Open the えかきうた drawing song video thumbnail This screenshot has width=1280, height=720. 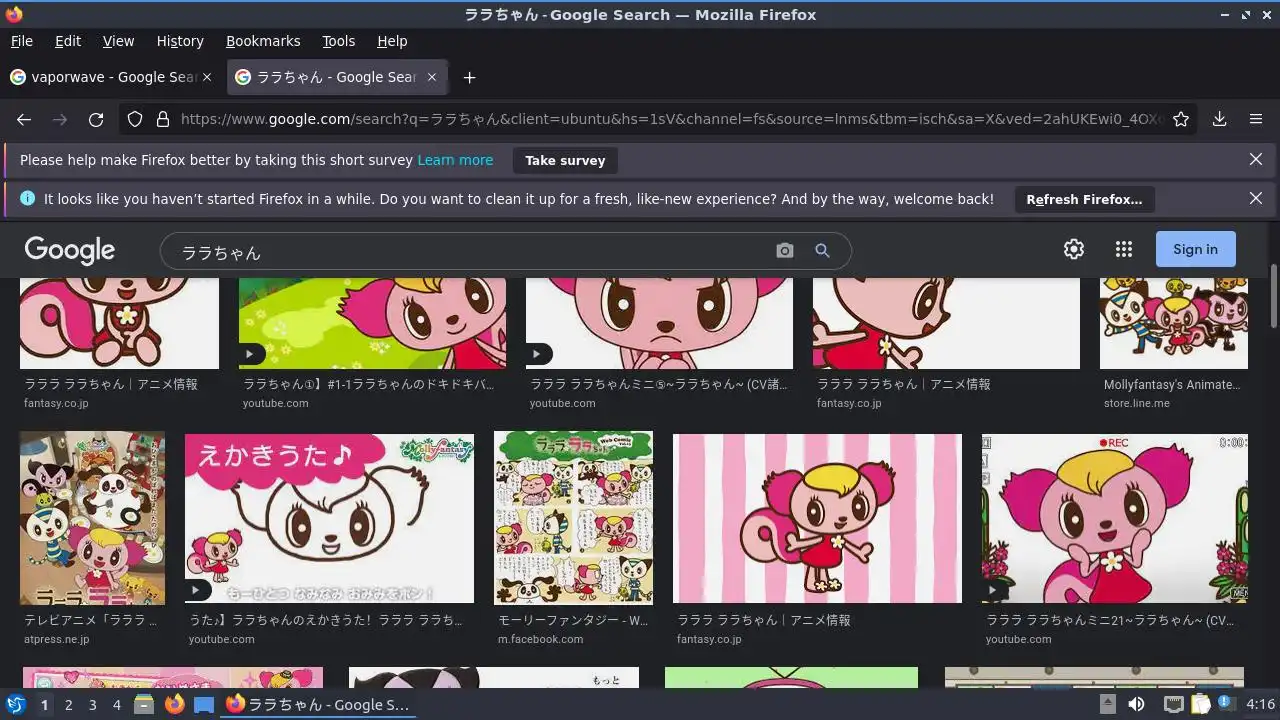point(329,518)
